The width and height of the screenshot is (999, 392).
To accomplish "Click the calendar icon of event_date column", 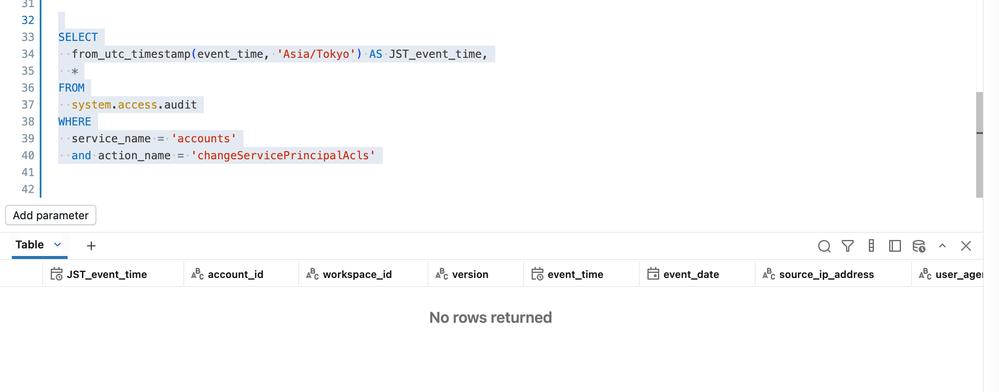I will (x=653, y=274).
